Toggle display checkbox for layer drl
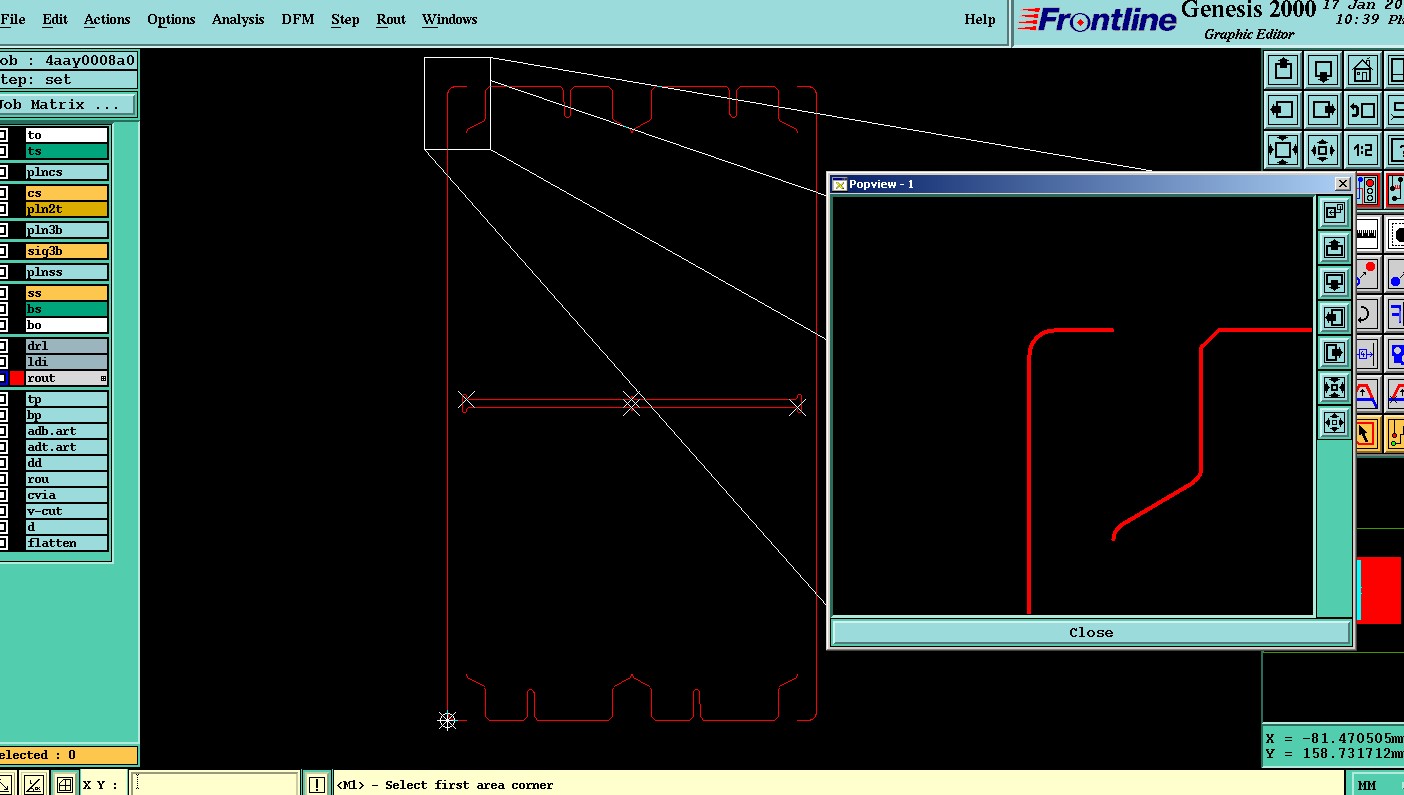Image resolution: width=1404 pixels, height=795 pixels. pos(4,346)
